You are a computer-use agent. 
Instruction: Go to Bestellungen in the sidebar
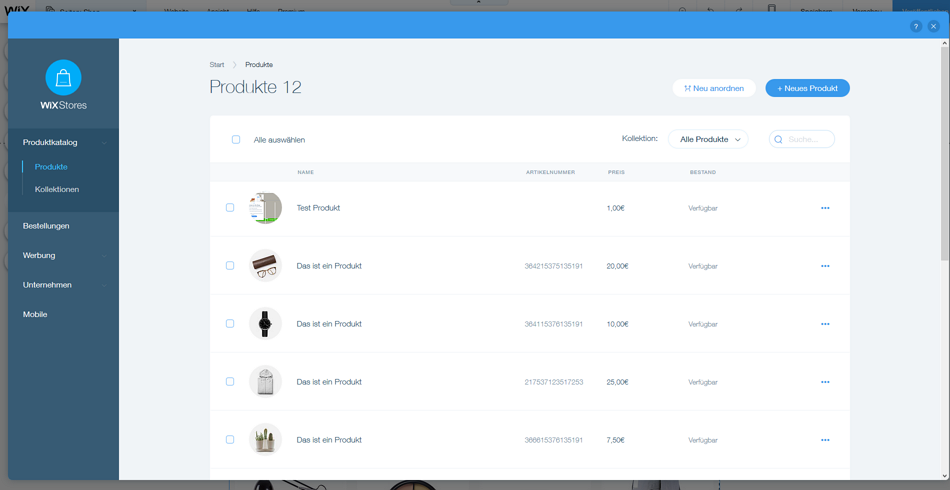click(x=46, y=226)
